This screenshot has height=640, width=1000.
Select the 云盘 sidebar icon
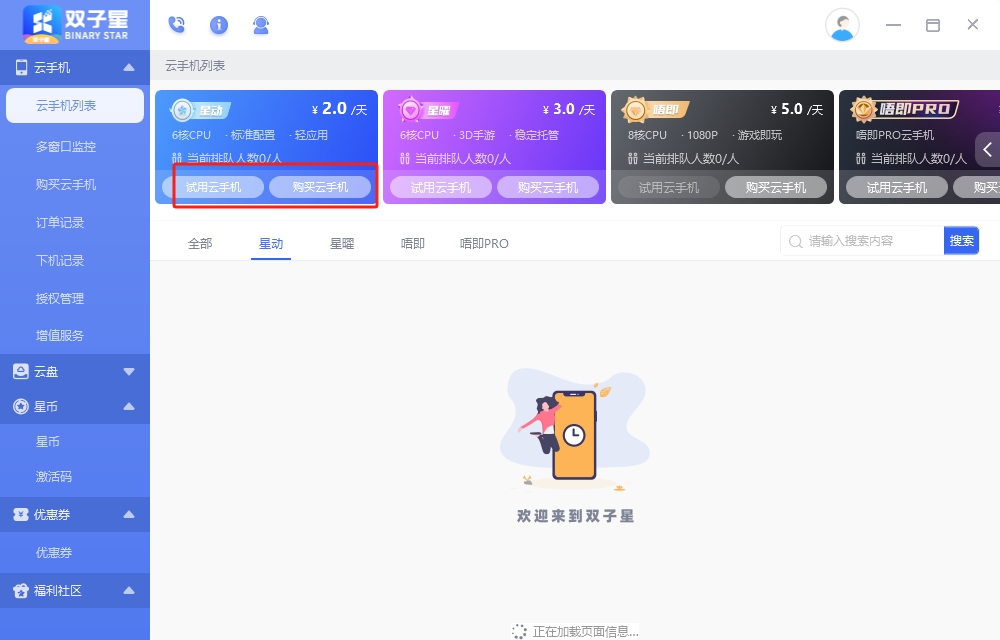[22, 371]
